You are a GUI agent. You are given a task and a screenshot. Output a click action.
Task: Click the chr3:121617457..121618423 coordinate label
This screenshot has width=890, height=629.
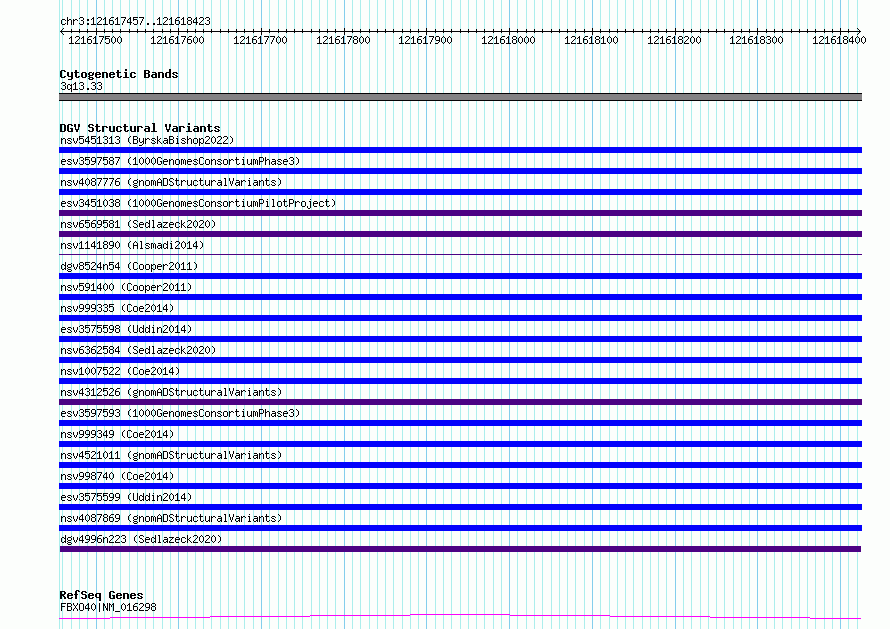135,21
